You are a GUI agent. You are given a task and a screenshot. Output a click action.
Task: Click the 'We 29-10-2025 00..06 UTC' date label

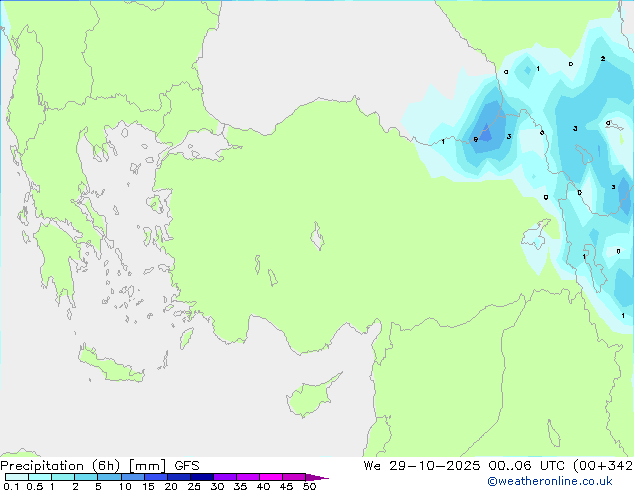[466, 466]
